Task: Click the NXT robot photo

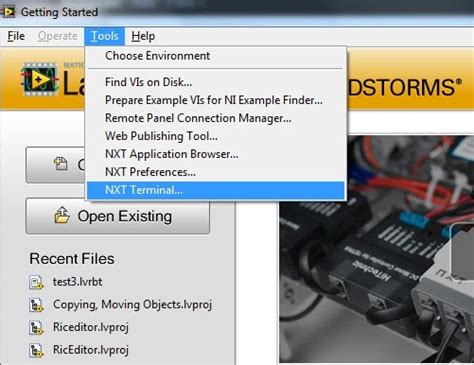Action: point(377,248)
